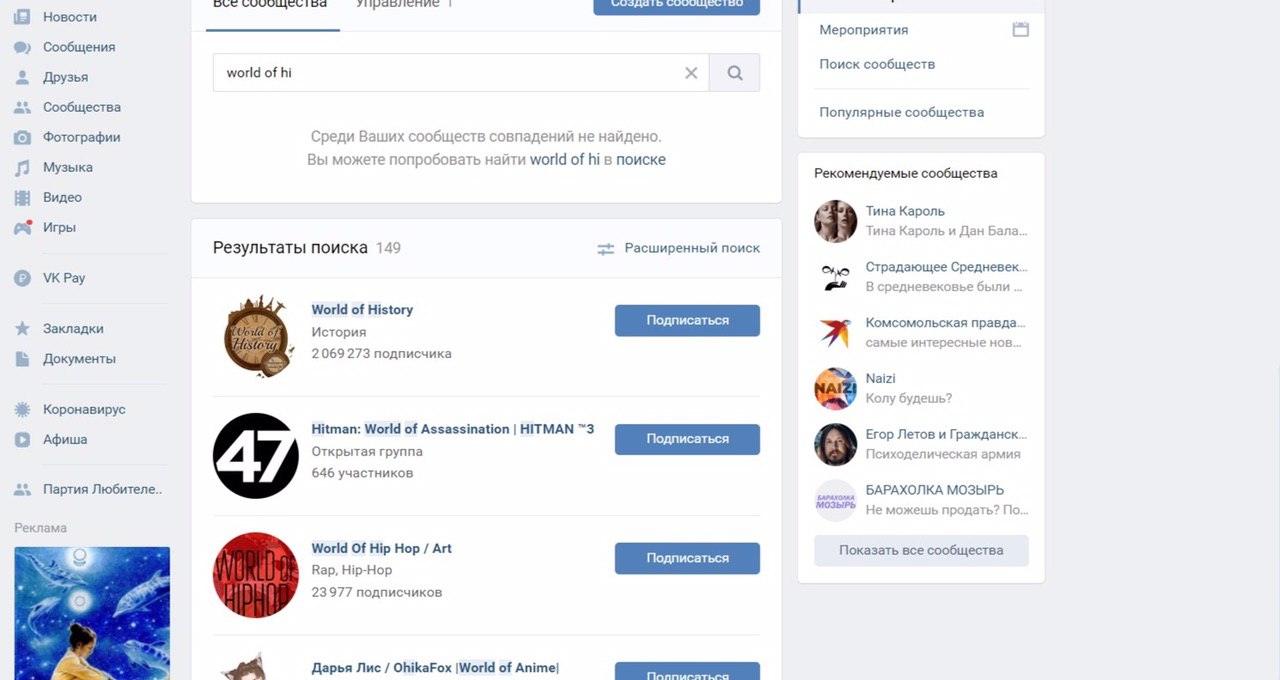Click the Расширенный поиск sliders icon
The image size is (1280, 680).
coord(606,249)
